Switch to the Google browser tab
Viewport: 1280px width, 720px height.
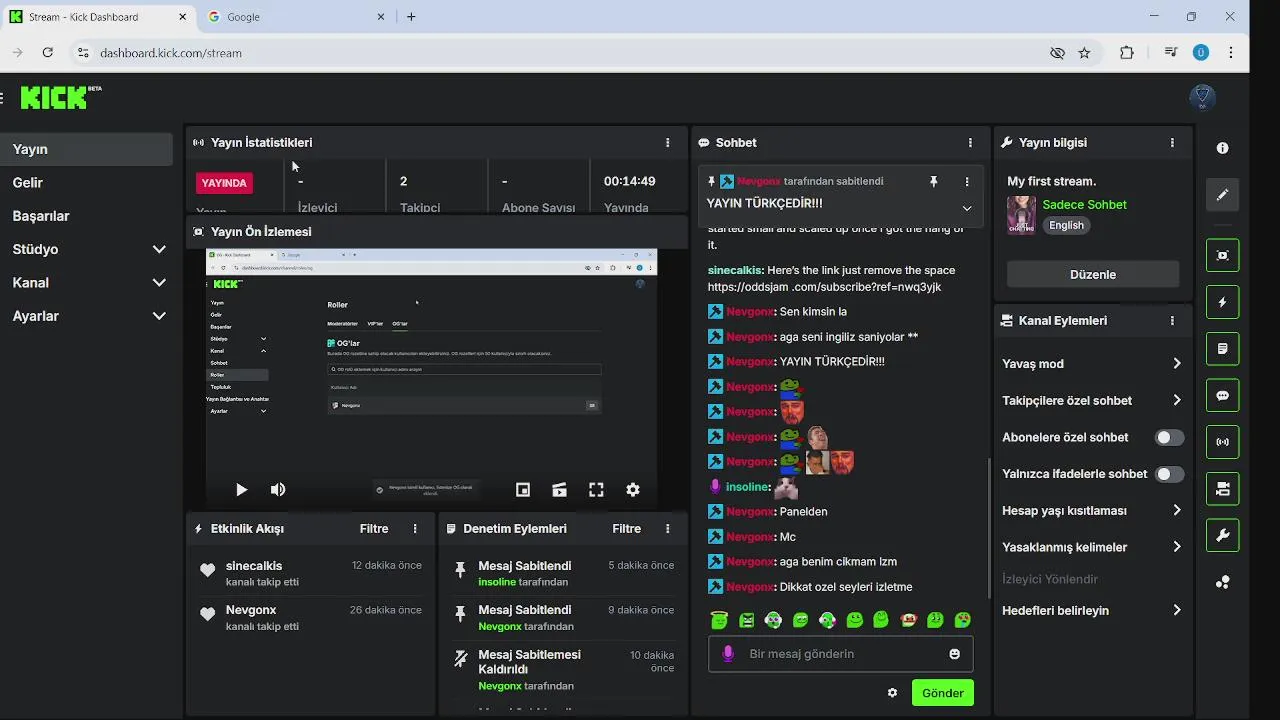[x=295, y=17]
